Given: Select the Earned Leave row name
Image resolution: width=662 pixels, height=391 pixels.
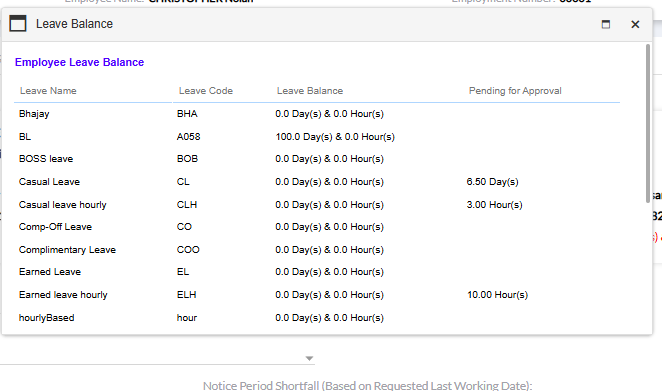Looking at the screenshot, I should [x=50, y=272].
